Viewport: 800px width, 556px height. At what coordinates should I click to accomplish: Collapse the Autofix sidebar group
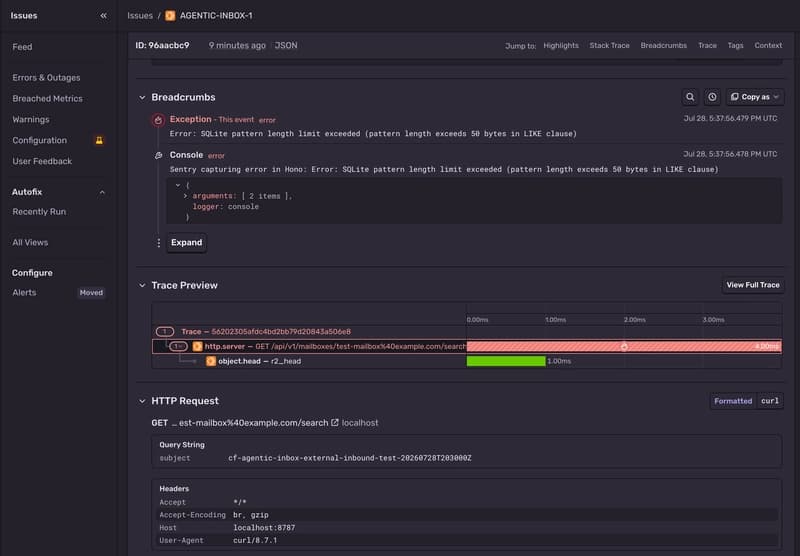click(x=102, y=192)
